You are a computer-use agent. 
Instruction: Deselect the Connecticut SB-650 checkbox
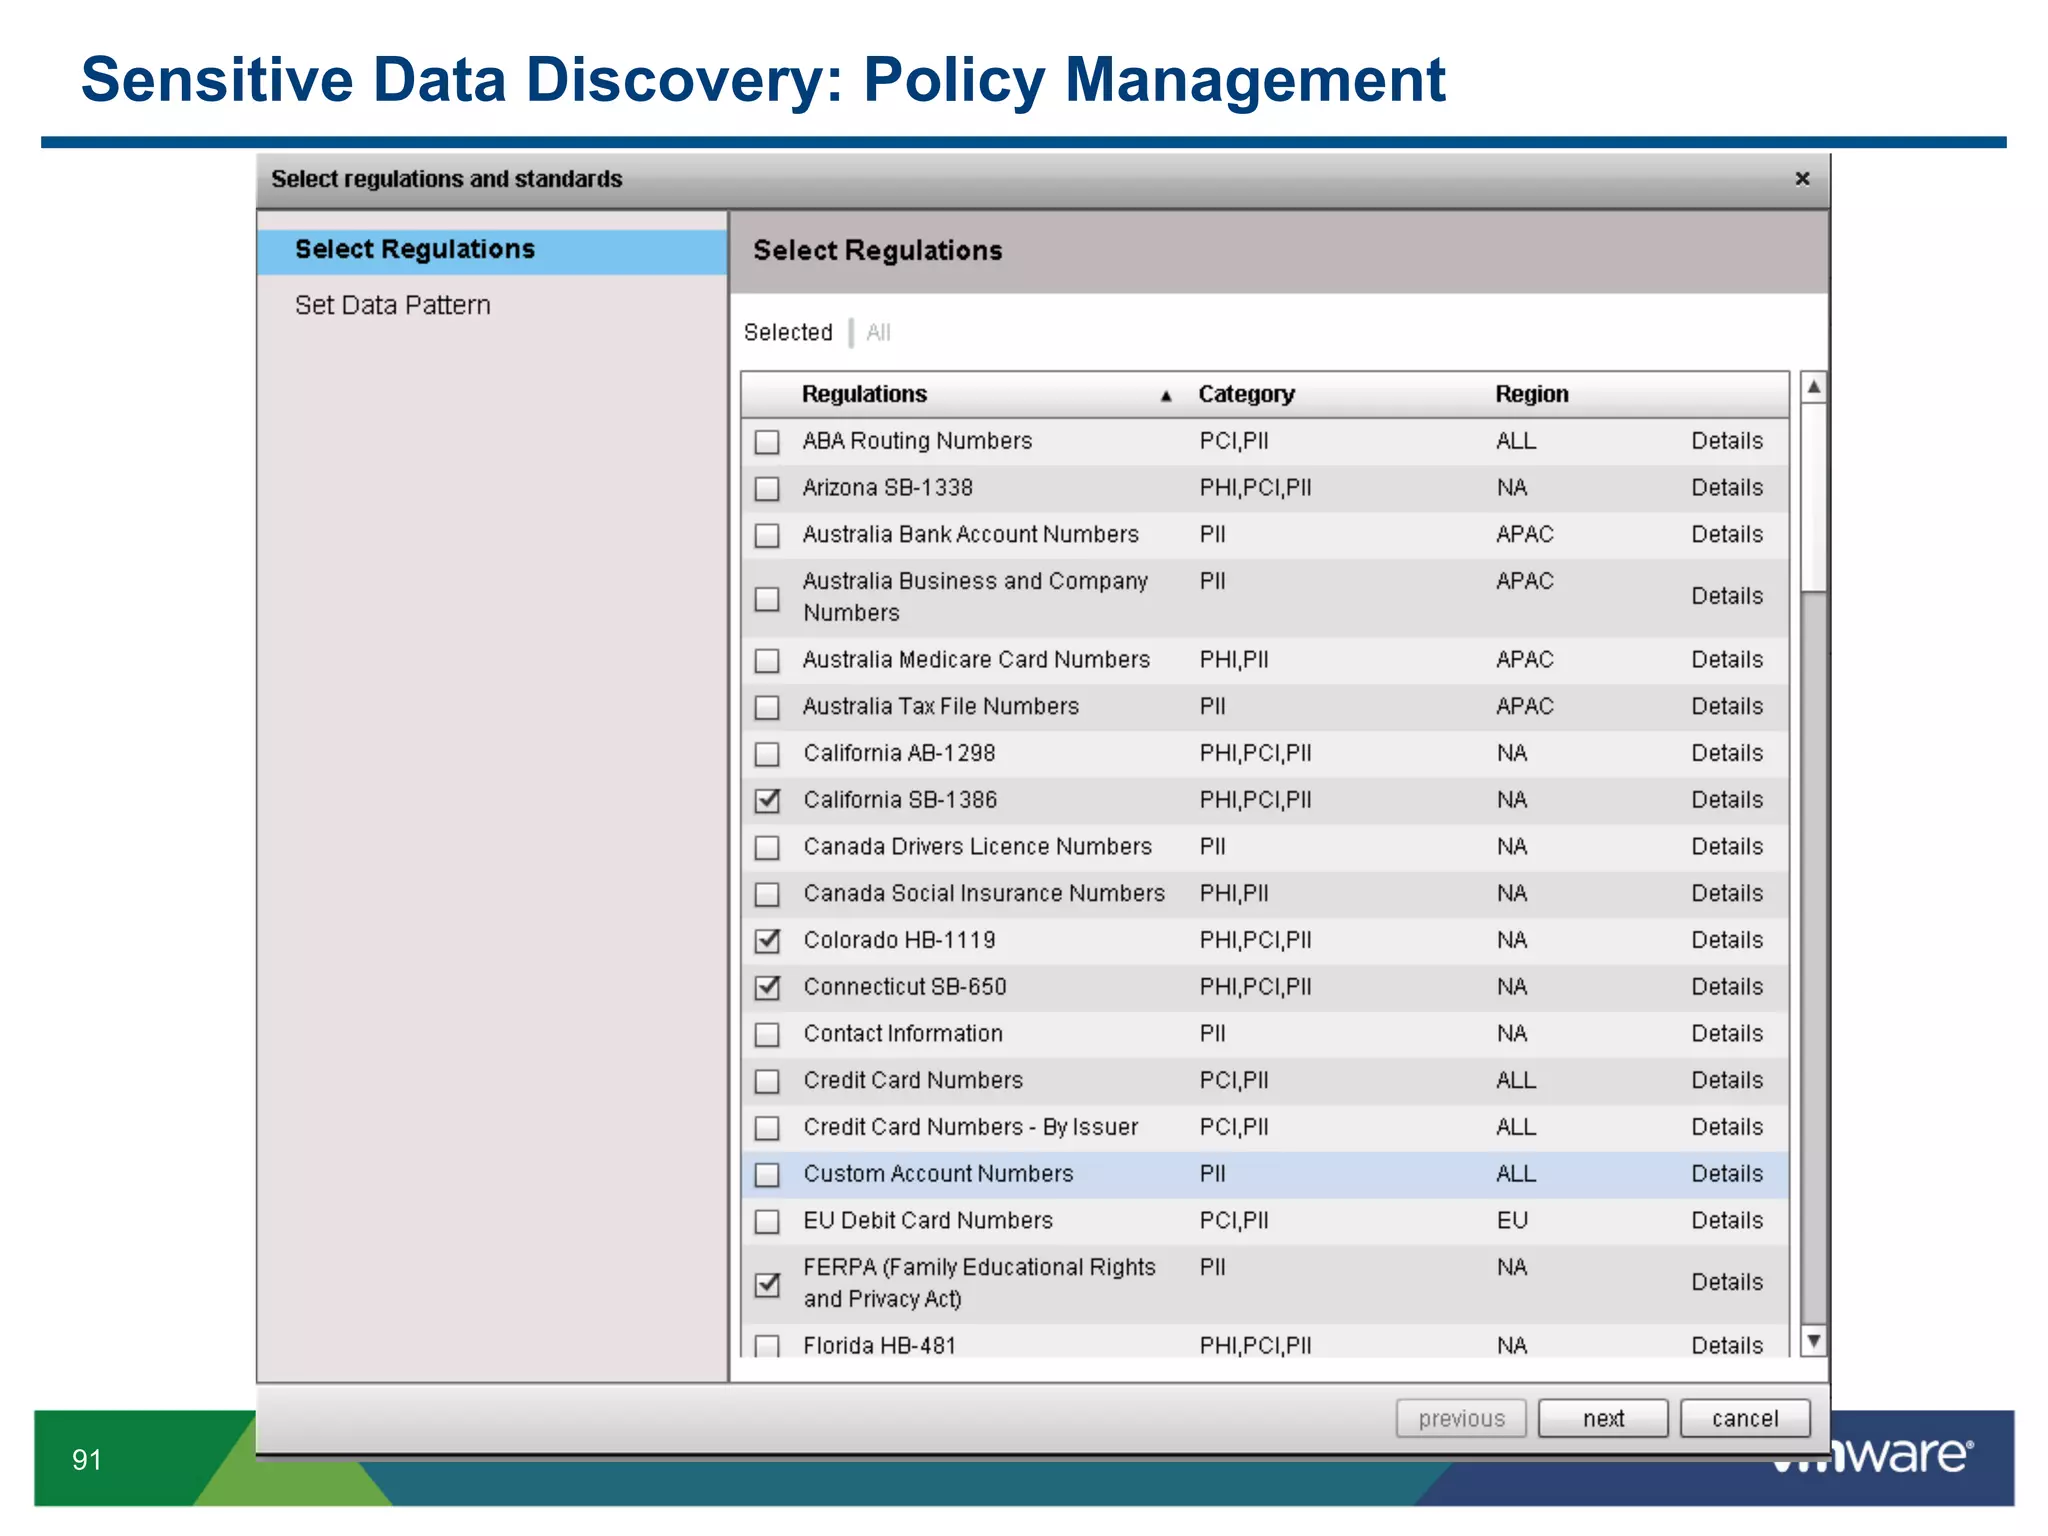click(767, 988)
